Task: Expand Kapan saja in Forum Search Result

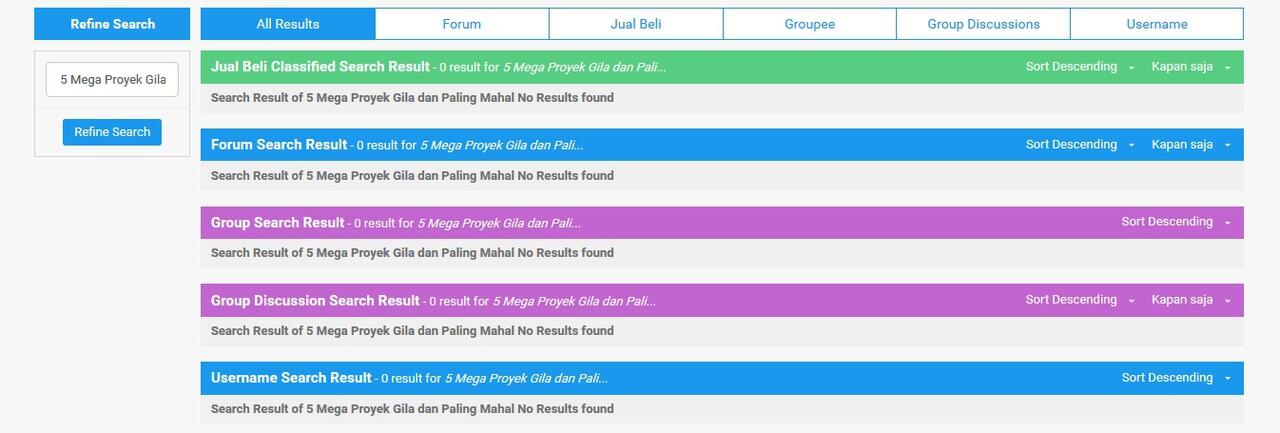Action: click(x=1191, y=145)
